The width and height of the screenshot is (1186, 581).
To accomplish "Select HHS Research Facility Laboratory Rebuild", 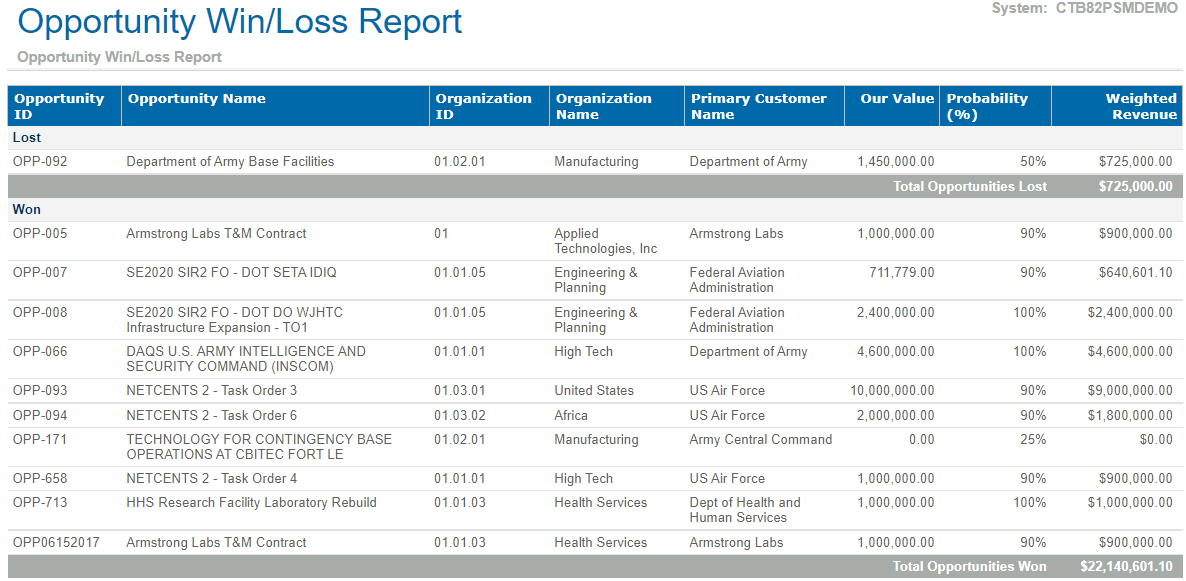I will [251, 503].
